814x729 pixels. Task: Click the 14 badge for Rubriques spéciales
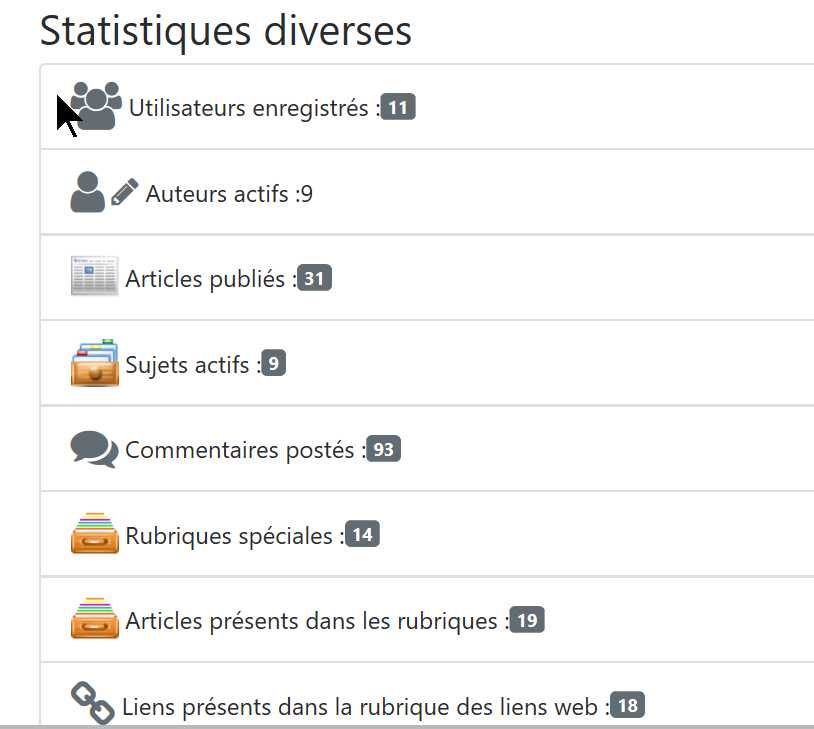(x=362, y=535)
